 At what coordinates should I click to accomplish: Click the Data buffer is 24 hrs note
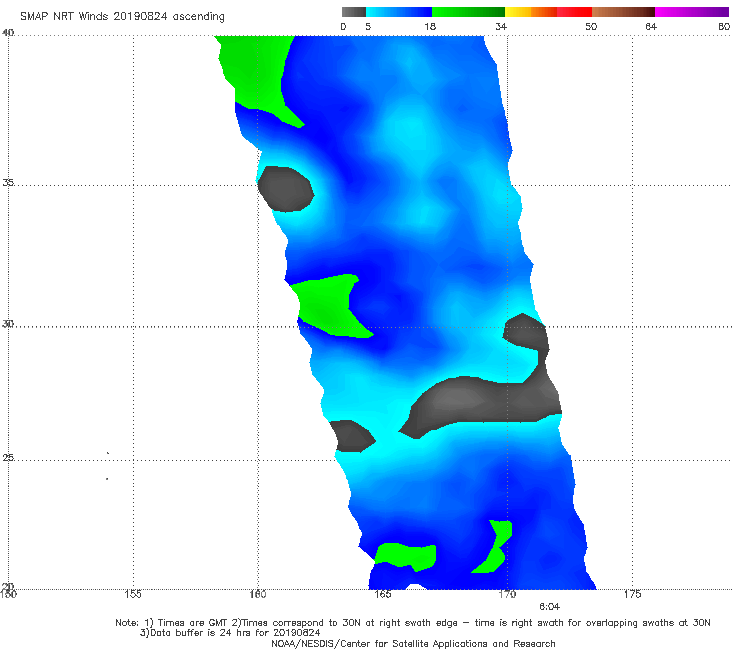230,633
